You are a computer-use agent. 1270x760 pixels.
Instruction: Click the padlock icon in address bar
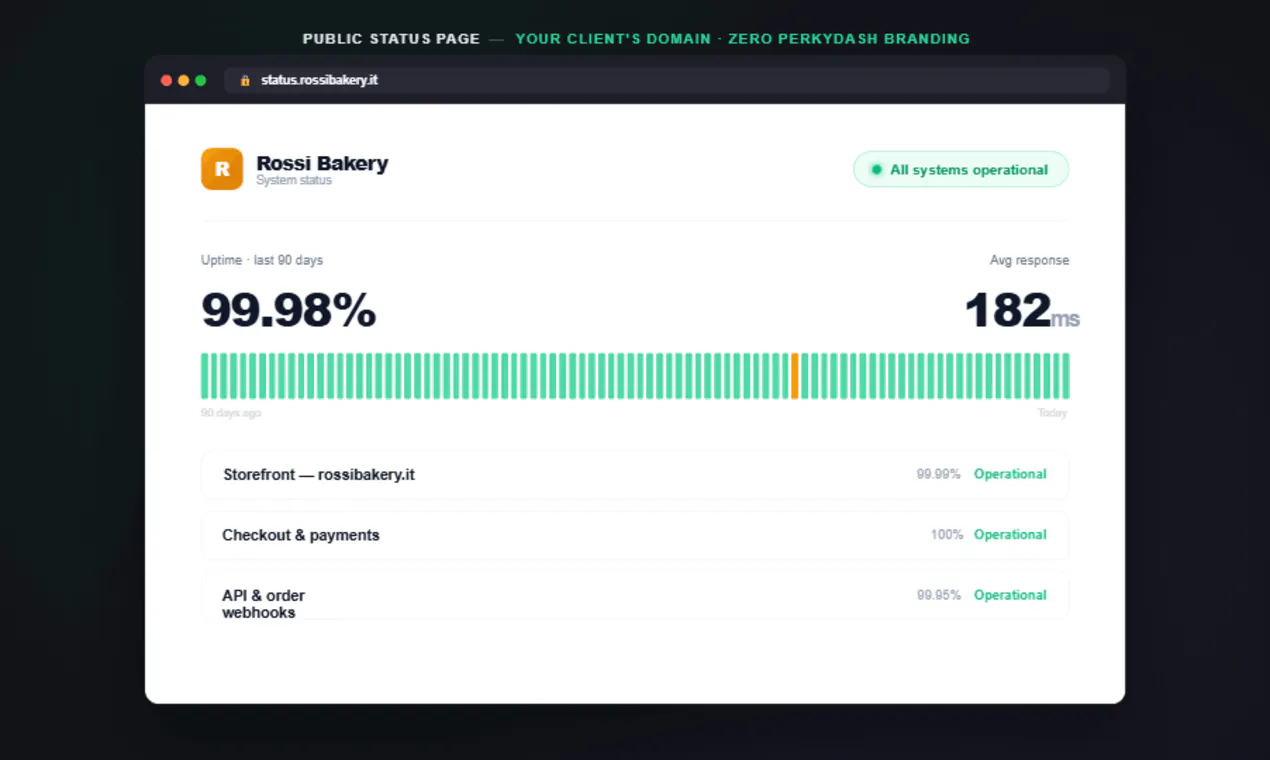245,80
